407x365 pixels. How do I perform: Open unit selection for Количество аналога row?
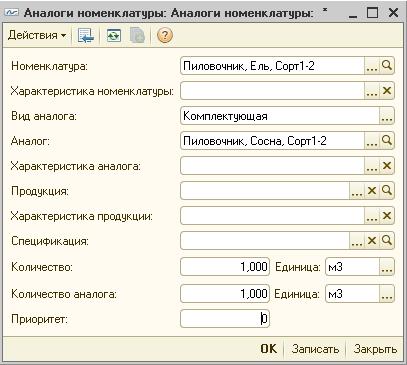[387, 294]
